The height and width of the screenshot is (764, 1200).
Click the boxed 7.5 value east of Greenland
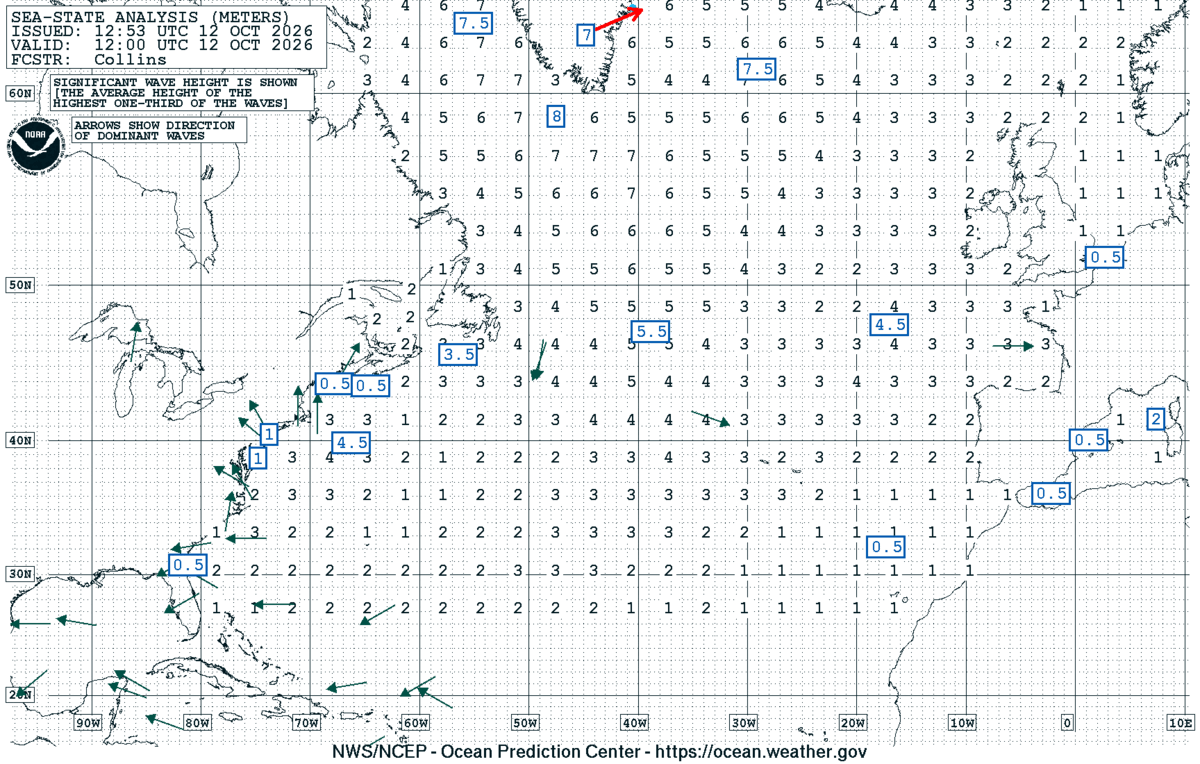[757, 68]
